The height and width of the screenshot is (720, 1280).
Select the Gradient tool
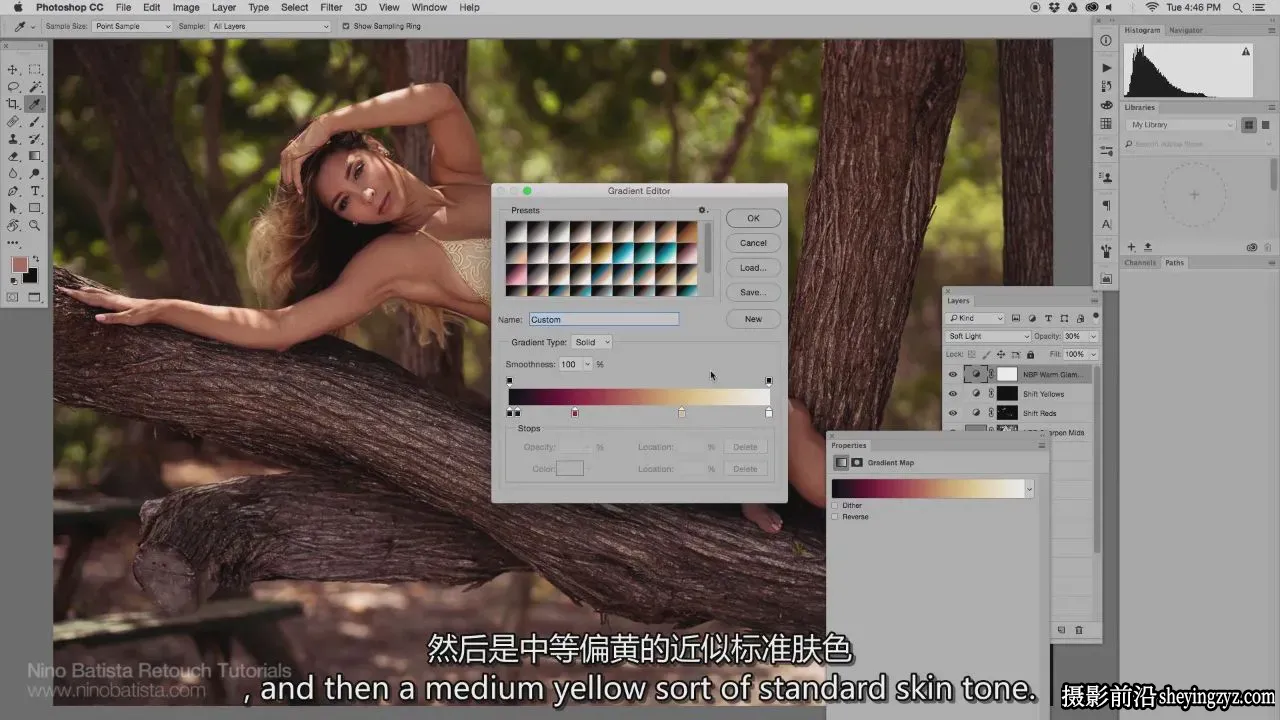coord(35,156)
